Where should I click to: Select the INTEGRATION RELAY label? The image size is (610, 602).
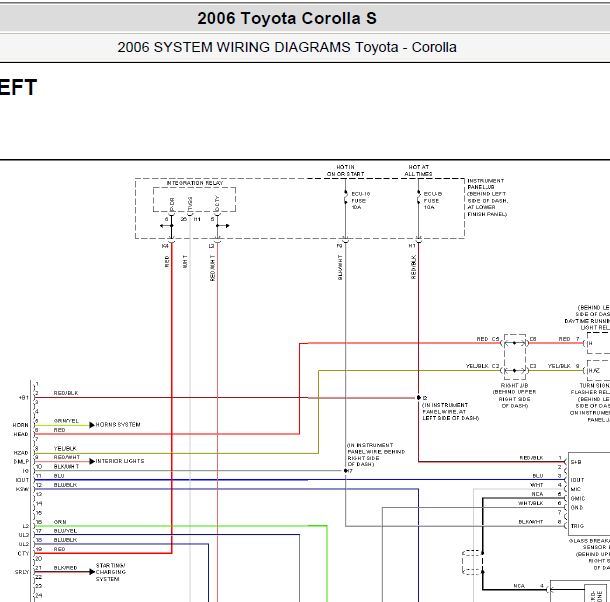pos(195,183)
